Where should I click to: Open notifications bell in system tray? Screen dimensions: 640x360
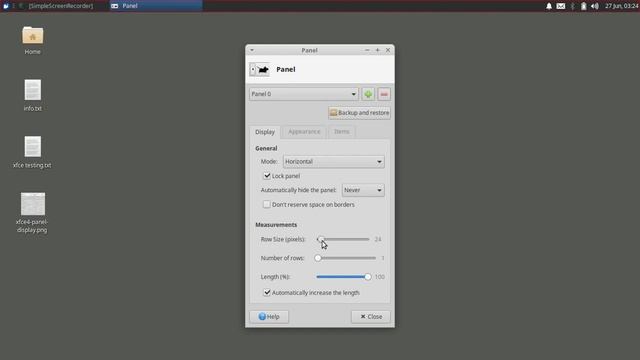549,6
